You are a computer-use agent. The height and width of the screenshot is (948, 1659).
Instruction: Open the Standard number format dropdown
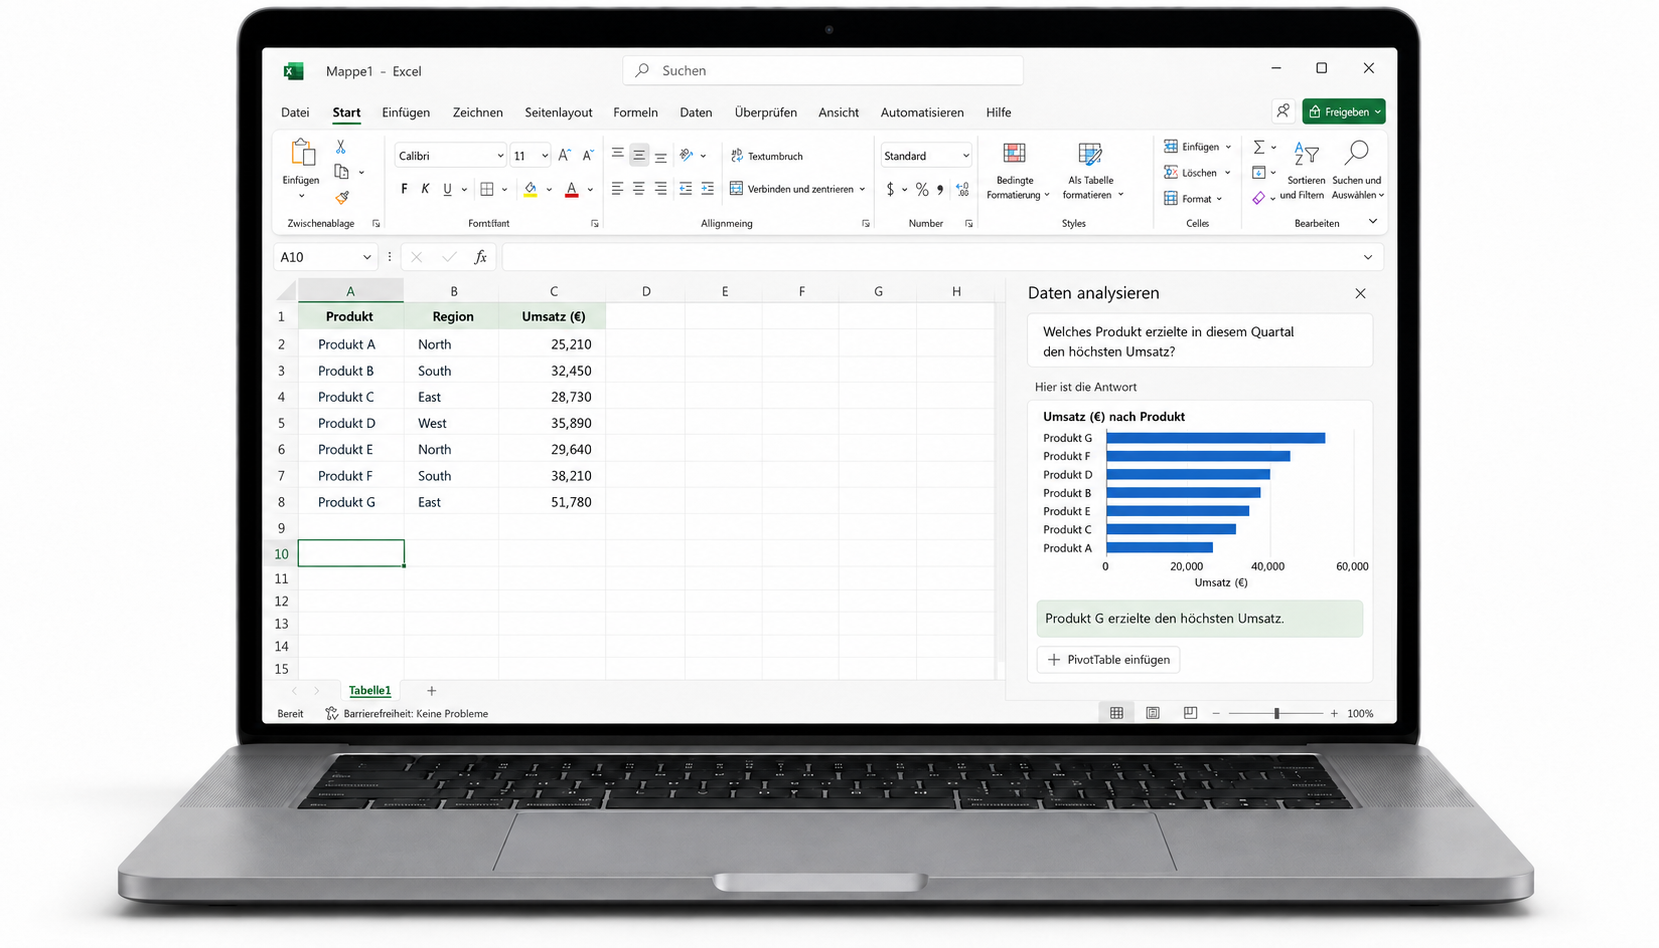965,156
